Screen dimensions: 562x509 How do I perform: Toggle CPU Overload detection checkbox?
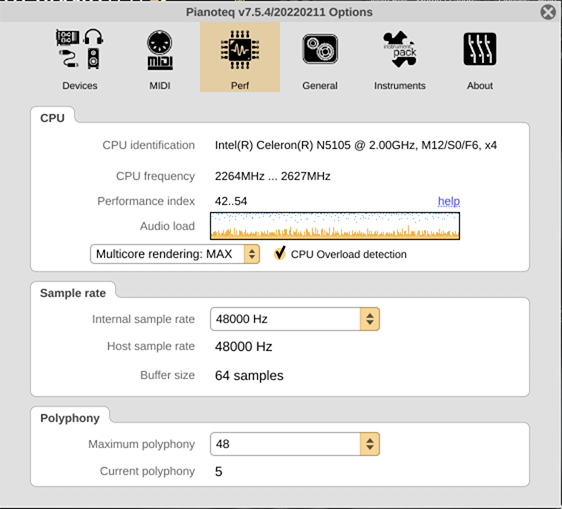coord(280,253)
